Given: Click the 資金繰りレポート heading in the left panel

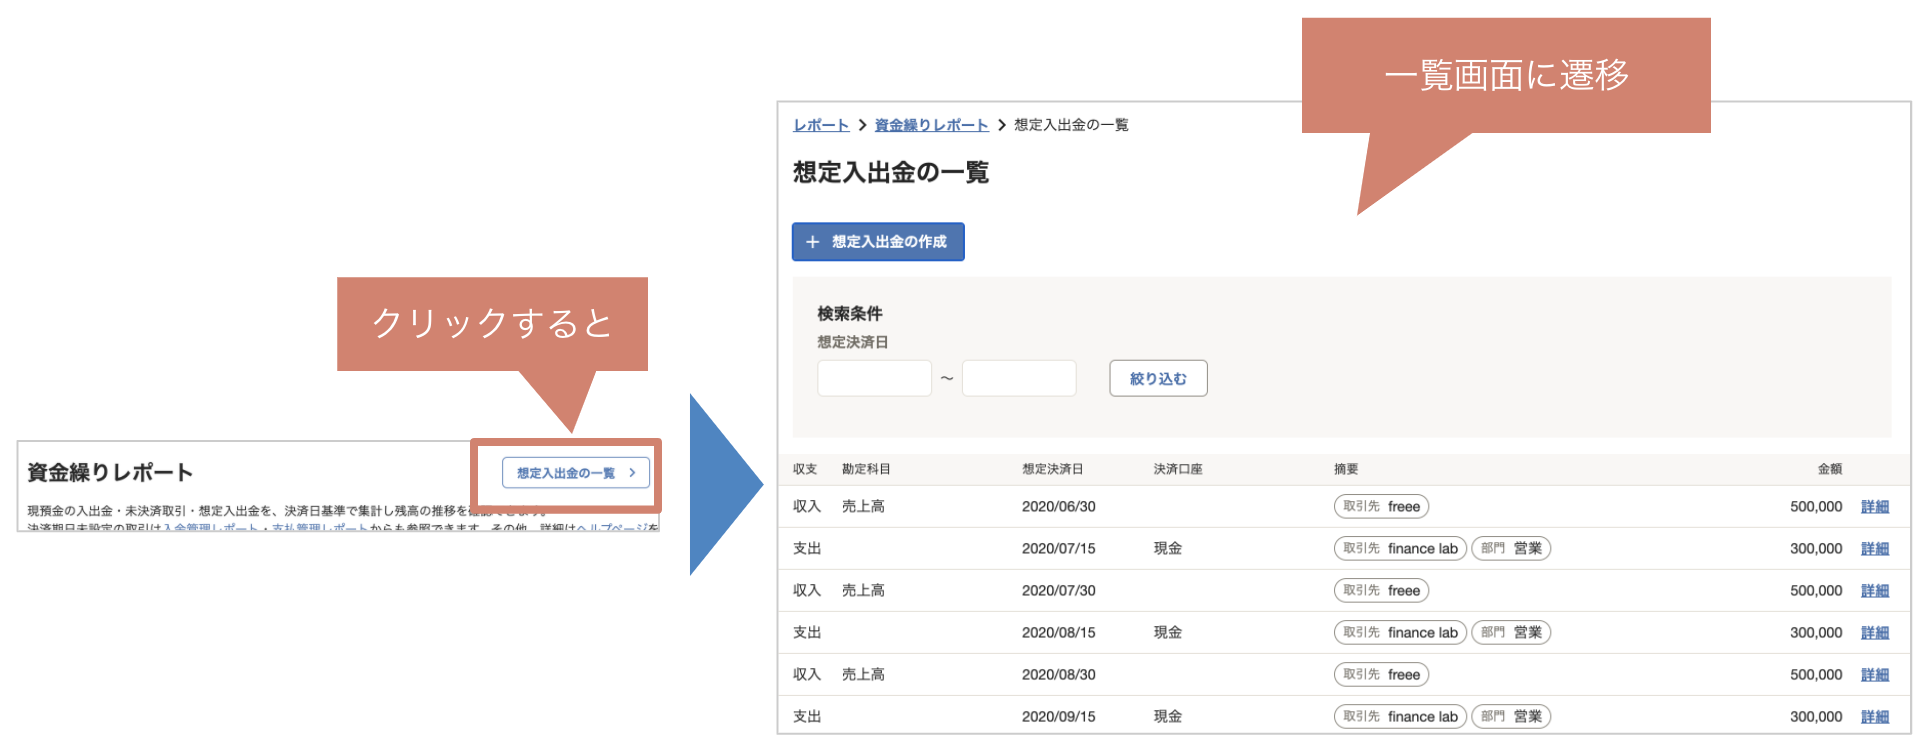Looking at the screenshot, I should click(110, 473).
